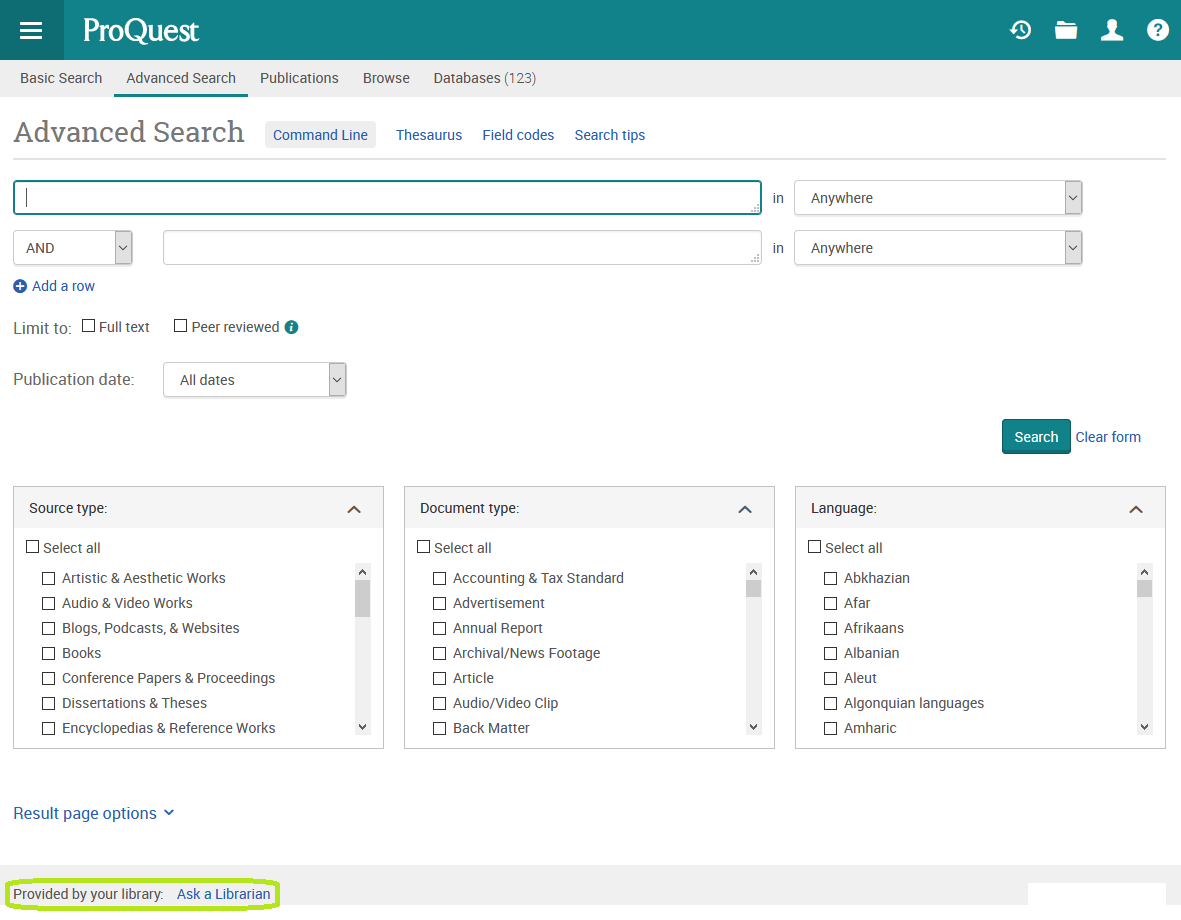Check Aleut language
1181x920 pixels.
(830, 679)
